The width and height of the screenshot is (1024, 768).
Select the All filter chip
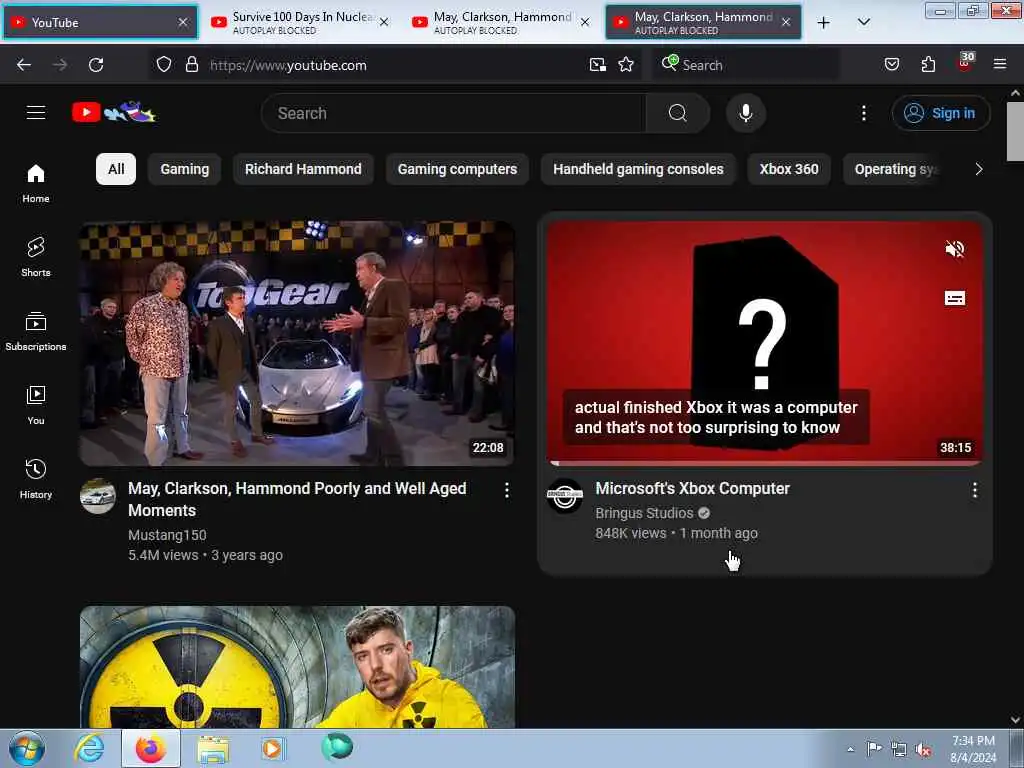click(x=116, y=169)
